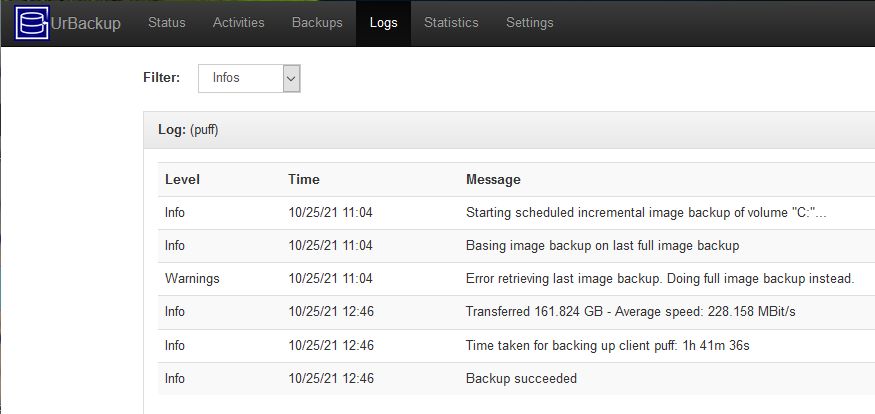The height and width of the screenshot is (414, 875).
Task: Select the Warnings log row
Action: 516,279
